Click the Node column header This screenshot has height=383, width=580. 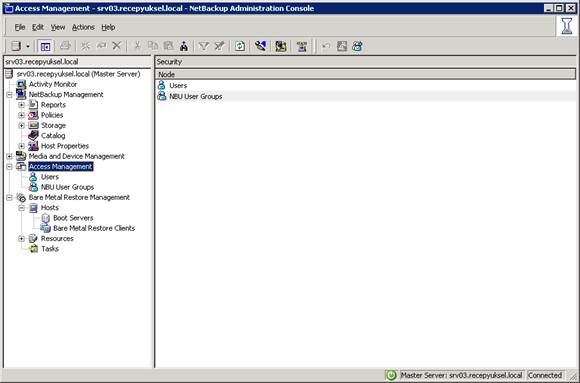[365, 74]
